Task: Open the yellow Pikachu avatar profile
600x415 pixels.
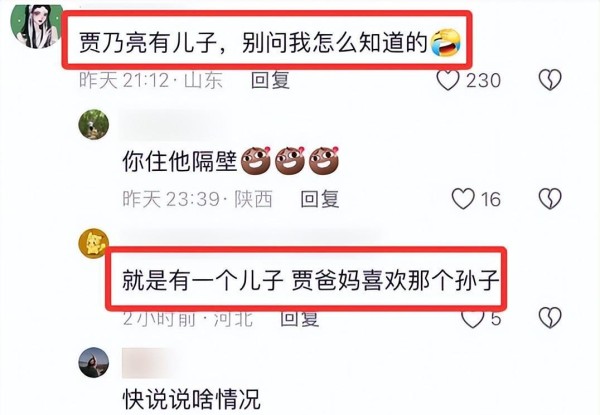Action: pyautogui.click(x=93, y=243)
